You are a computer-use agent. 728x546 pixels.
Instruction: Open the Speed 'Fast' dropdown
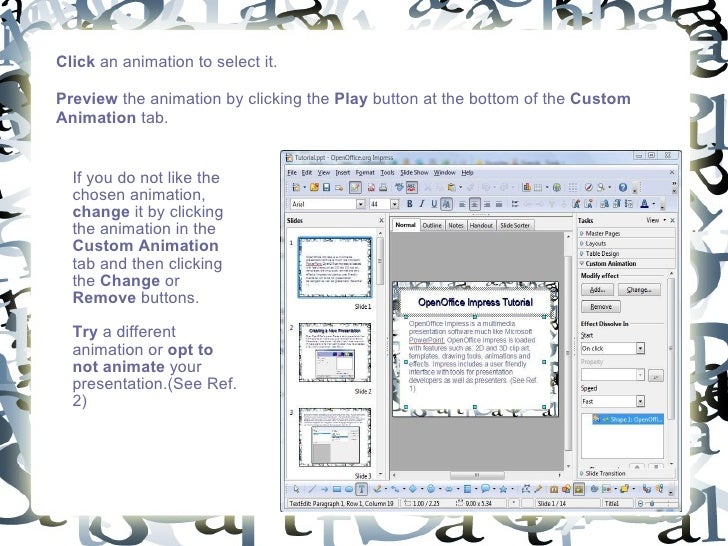640,401
